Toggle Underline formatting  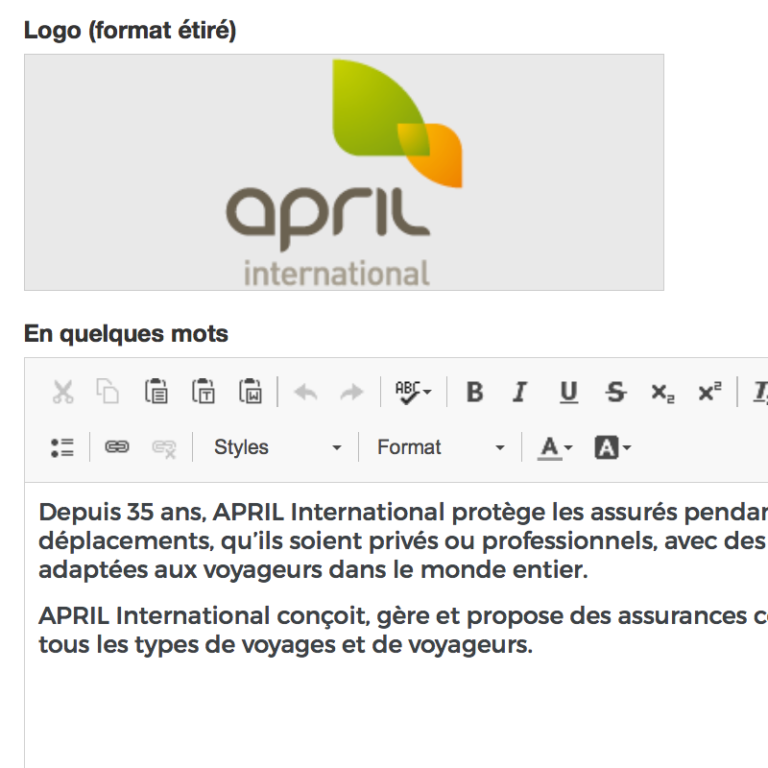tap(568, 392)
